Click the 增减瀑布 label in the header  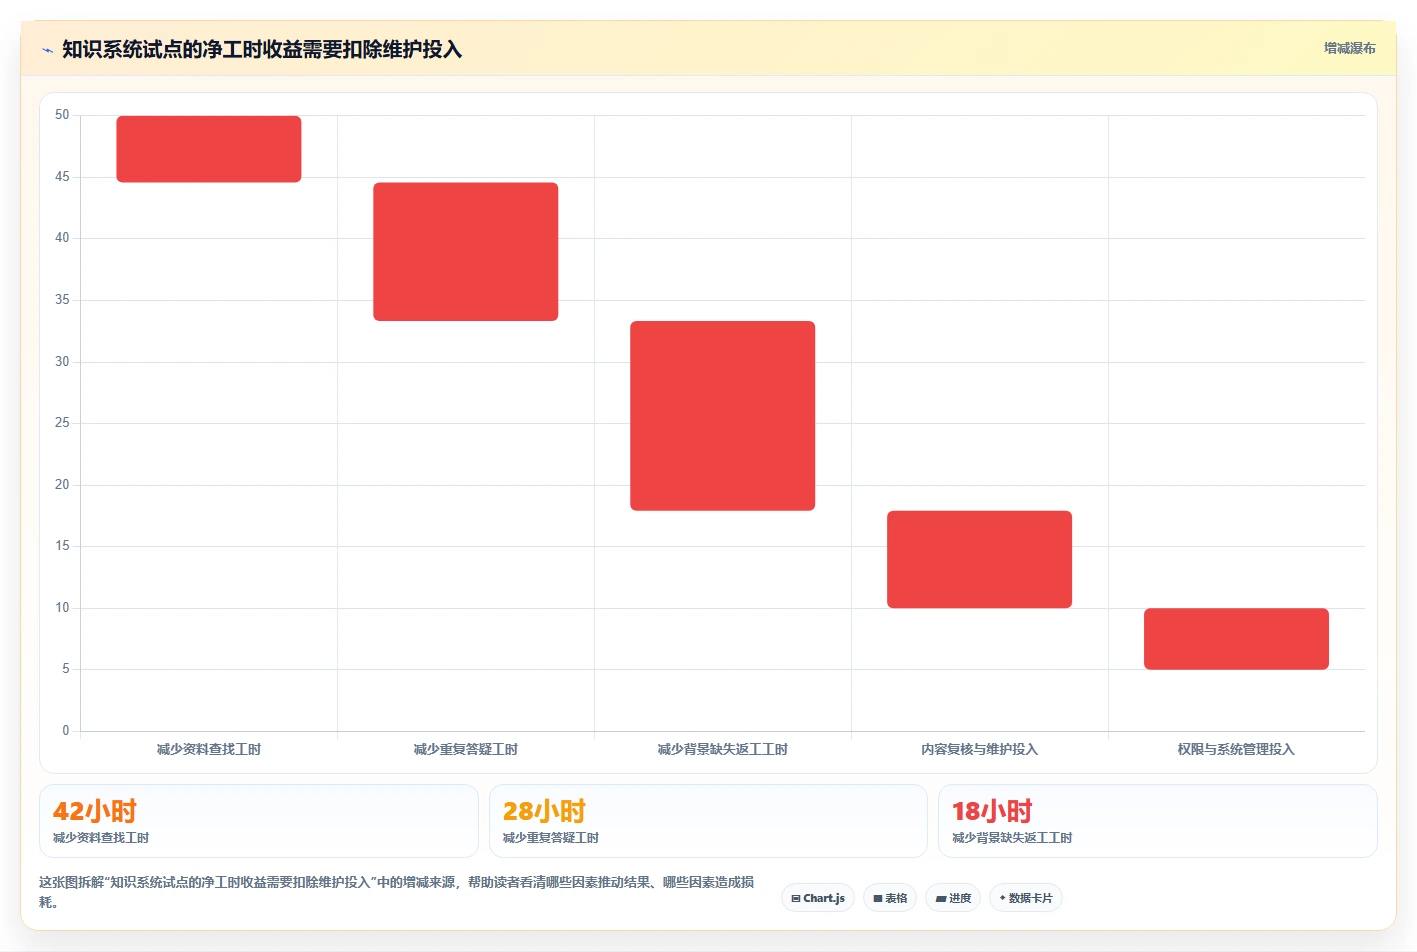(1349, 48)
